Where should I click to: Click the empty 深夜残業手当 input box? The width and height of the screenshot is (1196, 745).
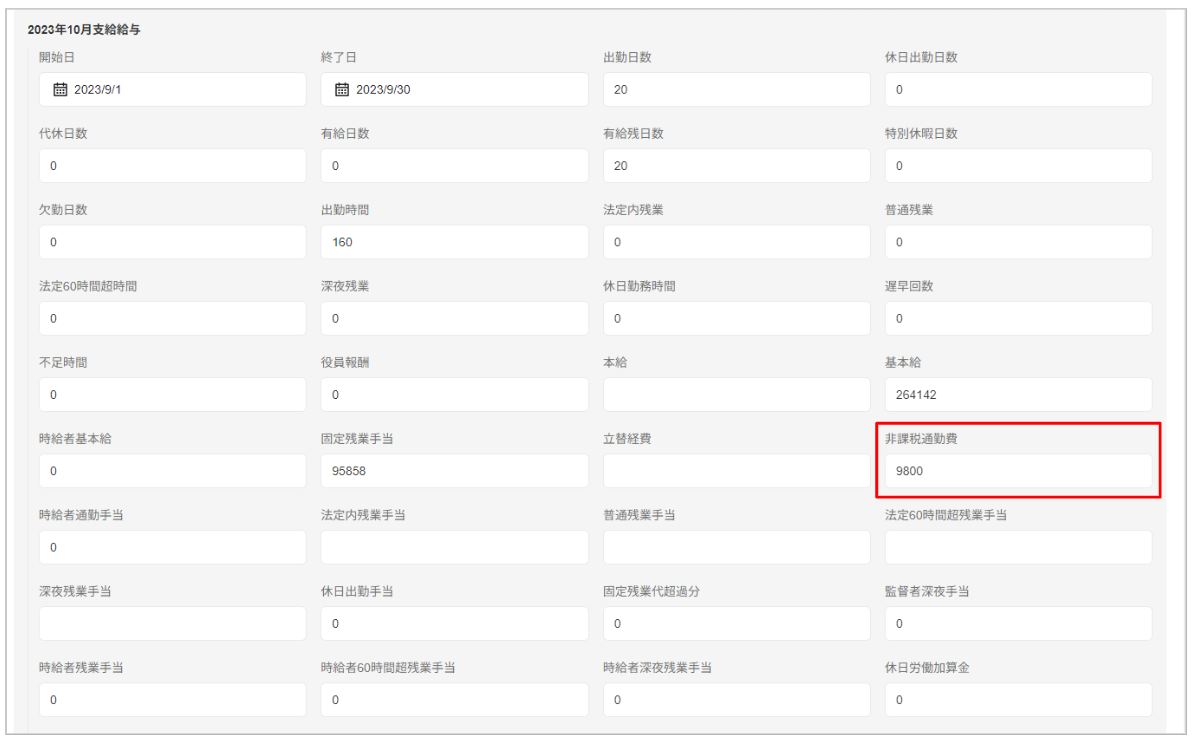click(x=172, y=624)
